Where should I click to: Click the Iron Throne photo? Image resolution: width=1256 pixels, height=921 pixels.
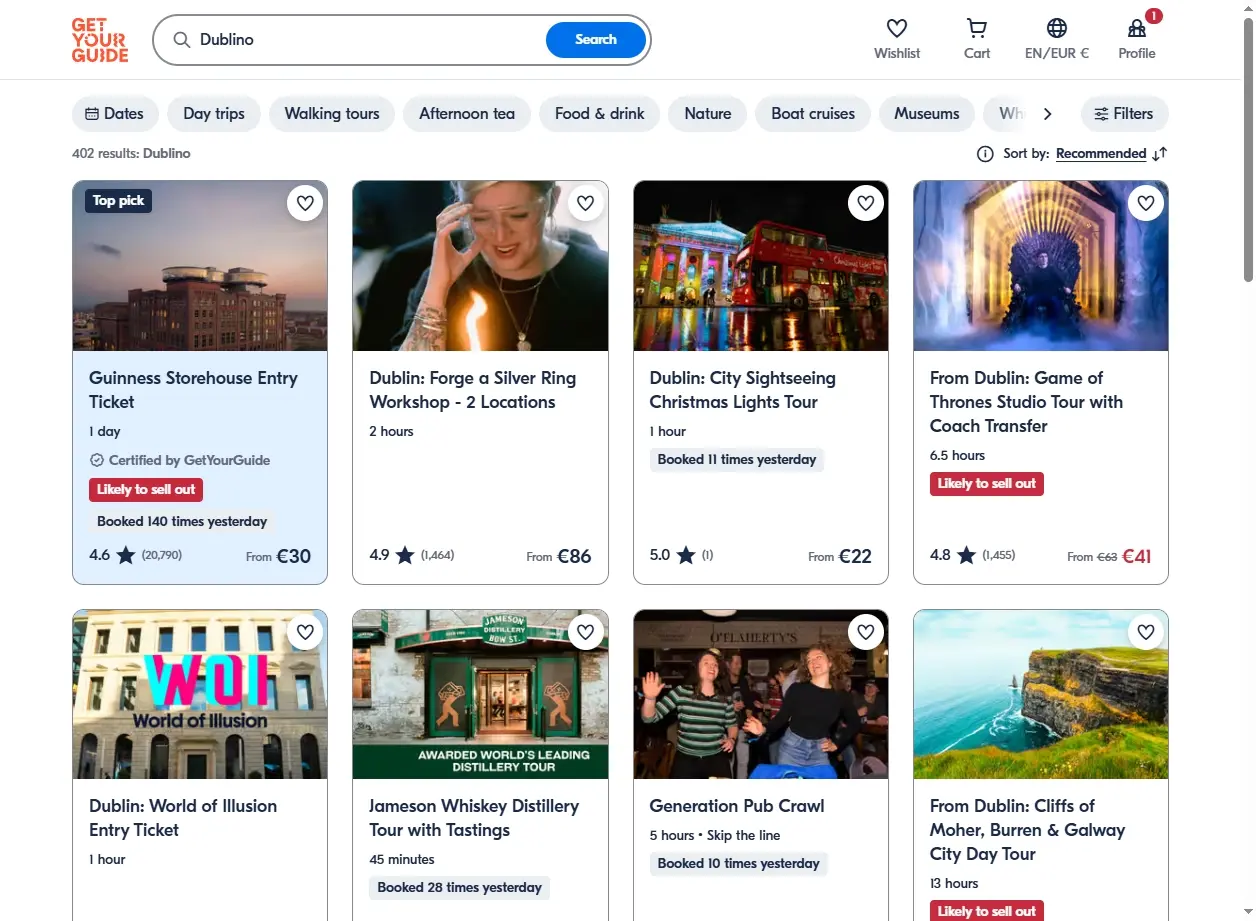1041,266
